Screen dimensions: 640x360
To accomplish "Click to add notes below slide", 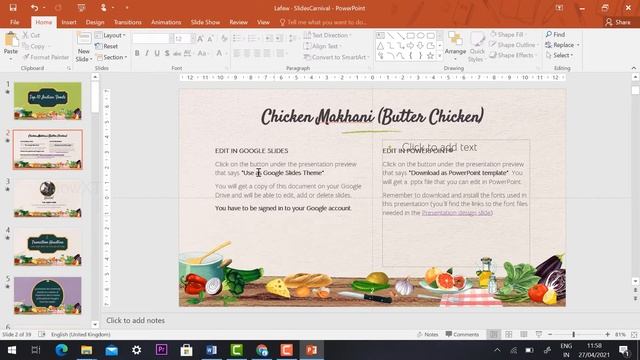I will (136, 320).
